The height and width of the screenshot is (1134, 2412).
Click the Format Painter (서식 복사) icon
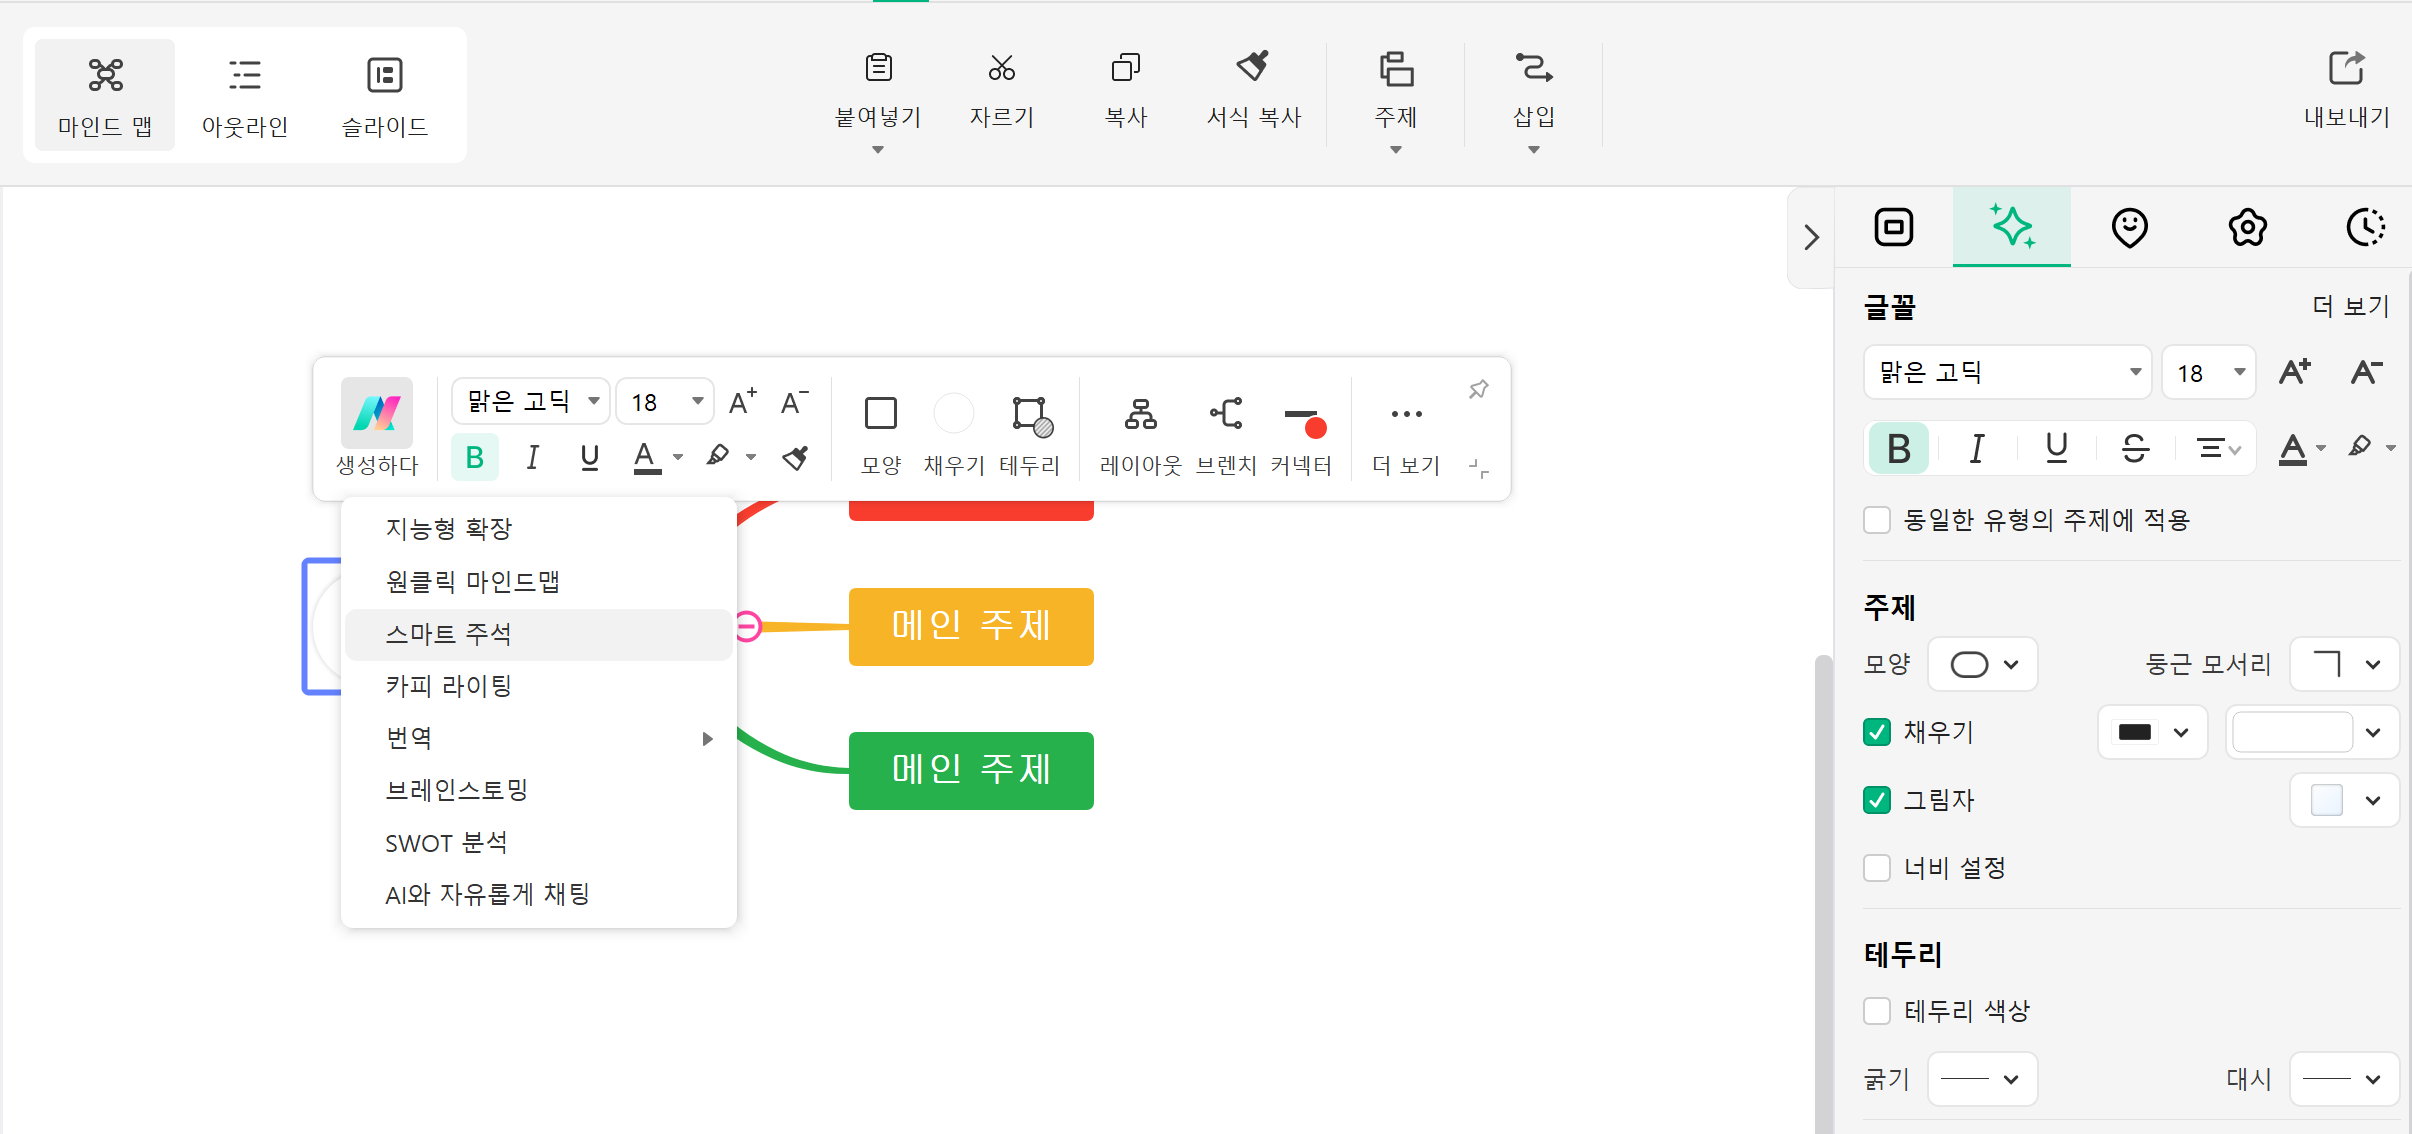[1253, 67]
